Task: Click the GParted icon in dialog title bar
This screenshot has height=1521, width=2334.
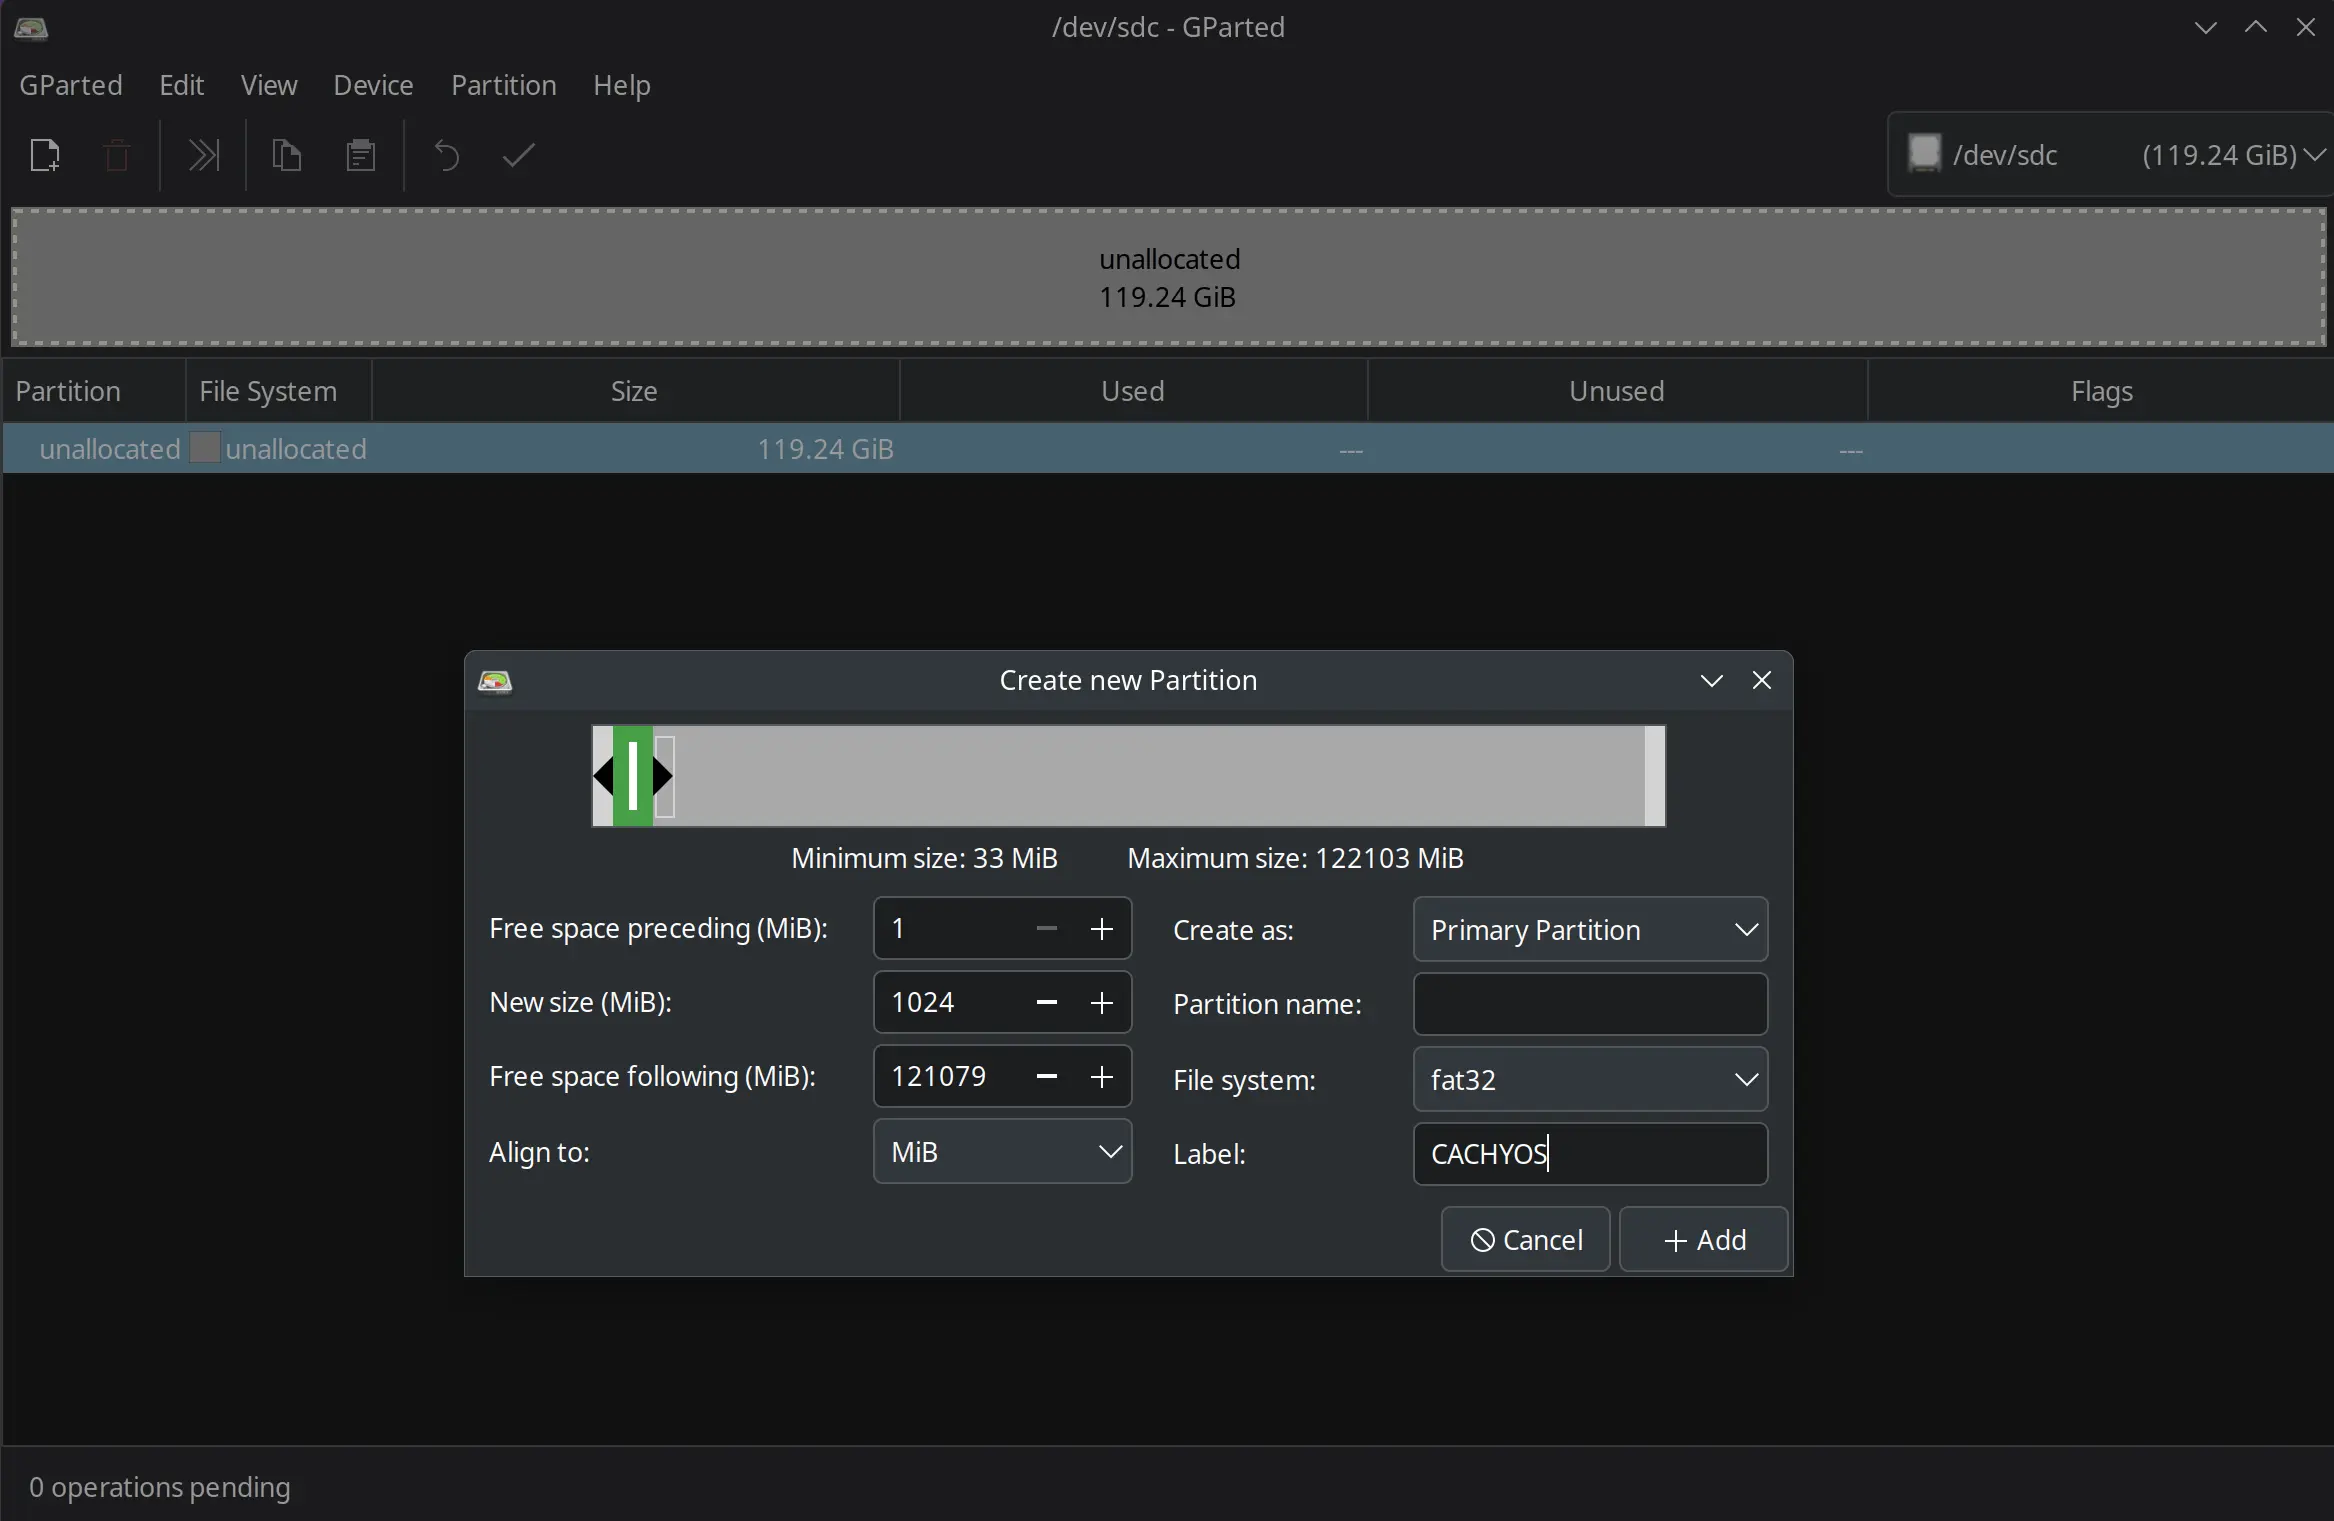Action: coord(495,681)
